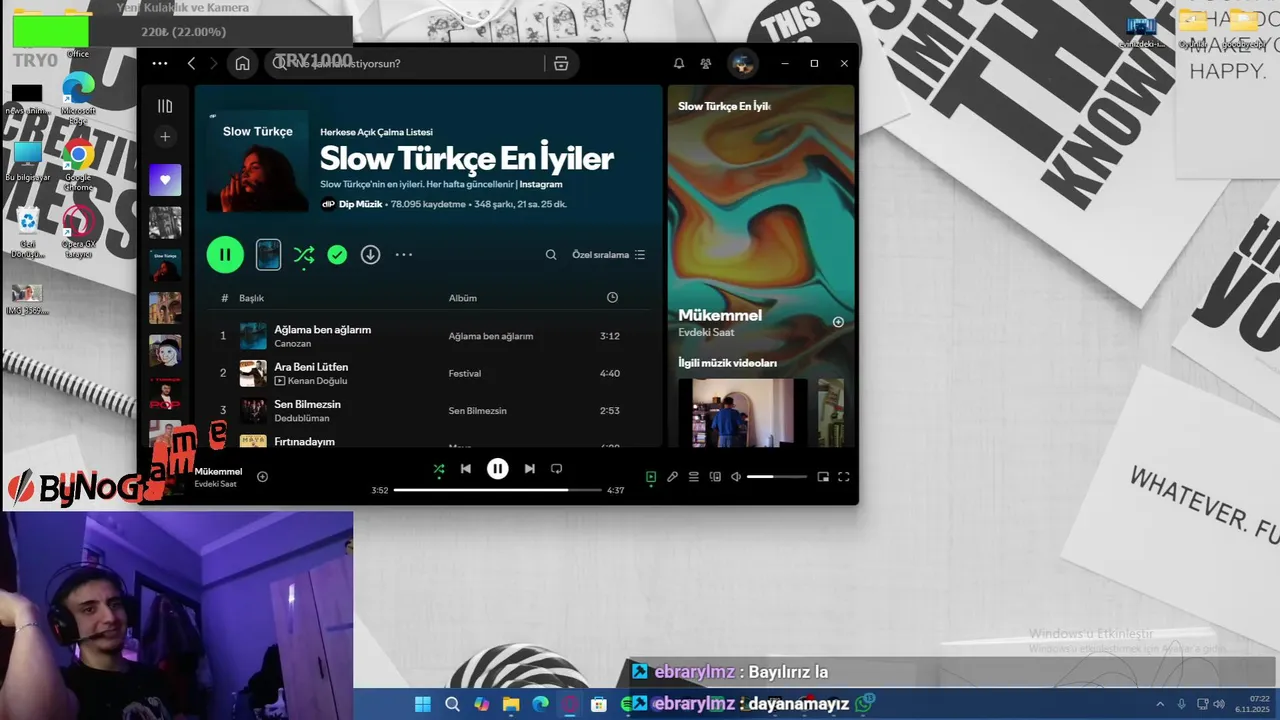1280x720 pixels.
Task: Select Geri Dönüşüm recycle bin icon
Action: click(27, 232)
